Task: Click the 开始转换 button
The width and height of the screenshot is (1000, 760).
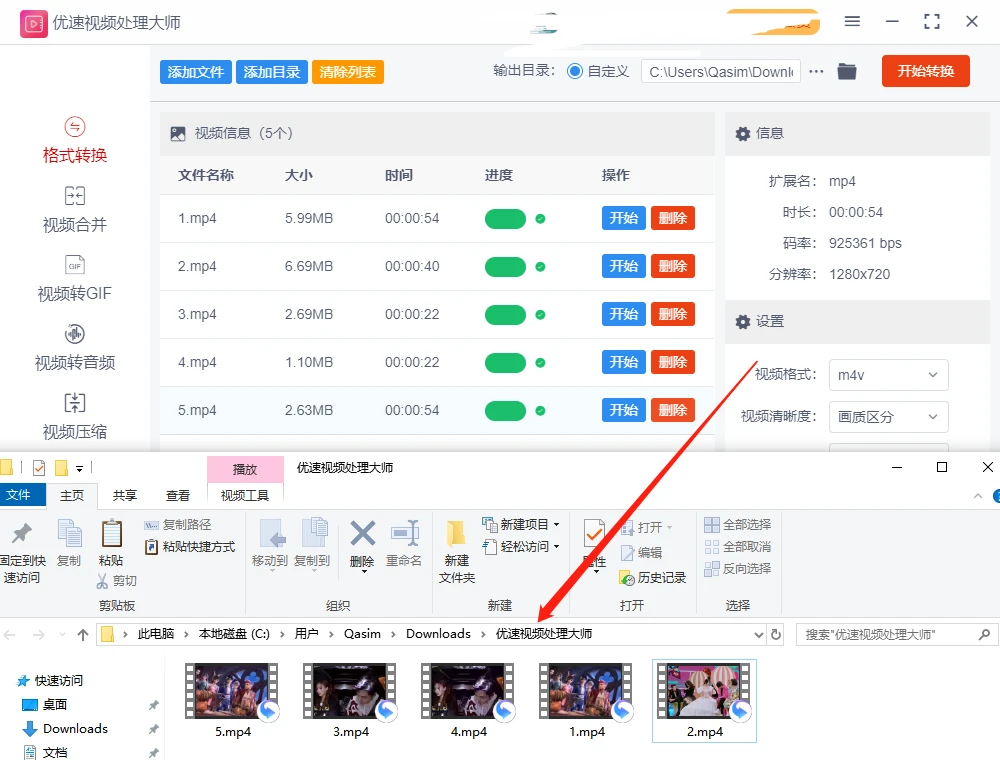Action: [925, 71]
